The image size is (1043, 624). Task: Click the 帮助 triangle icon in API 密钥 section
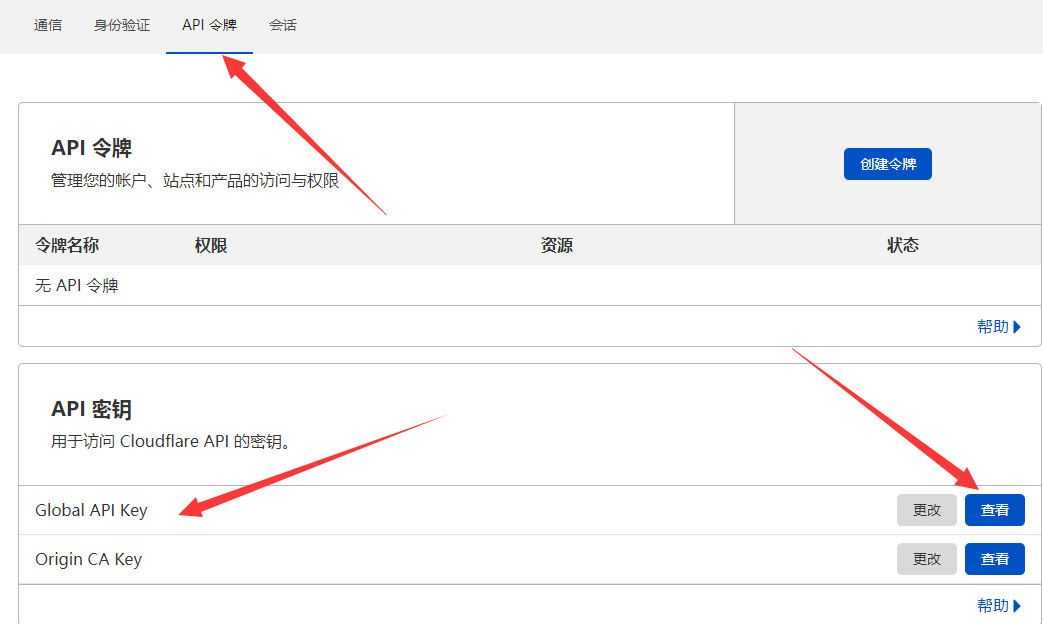(1016, 605)
